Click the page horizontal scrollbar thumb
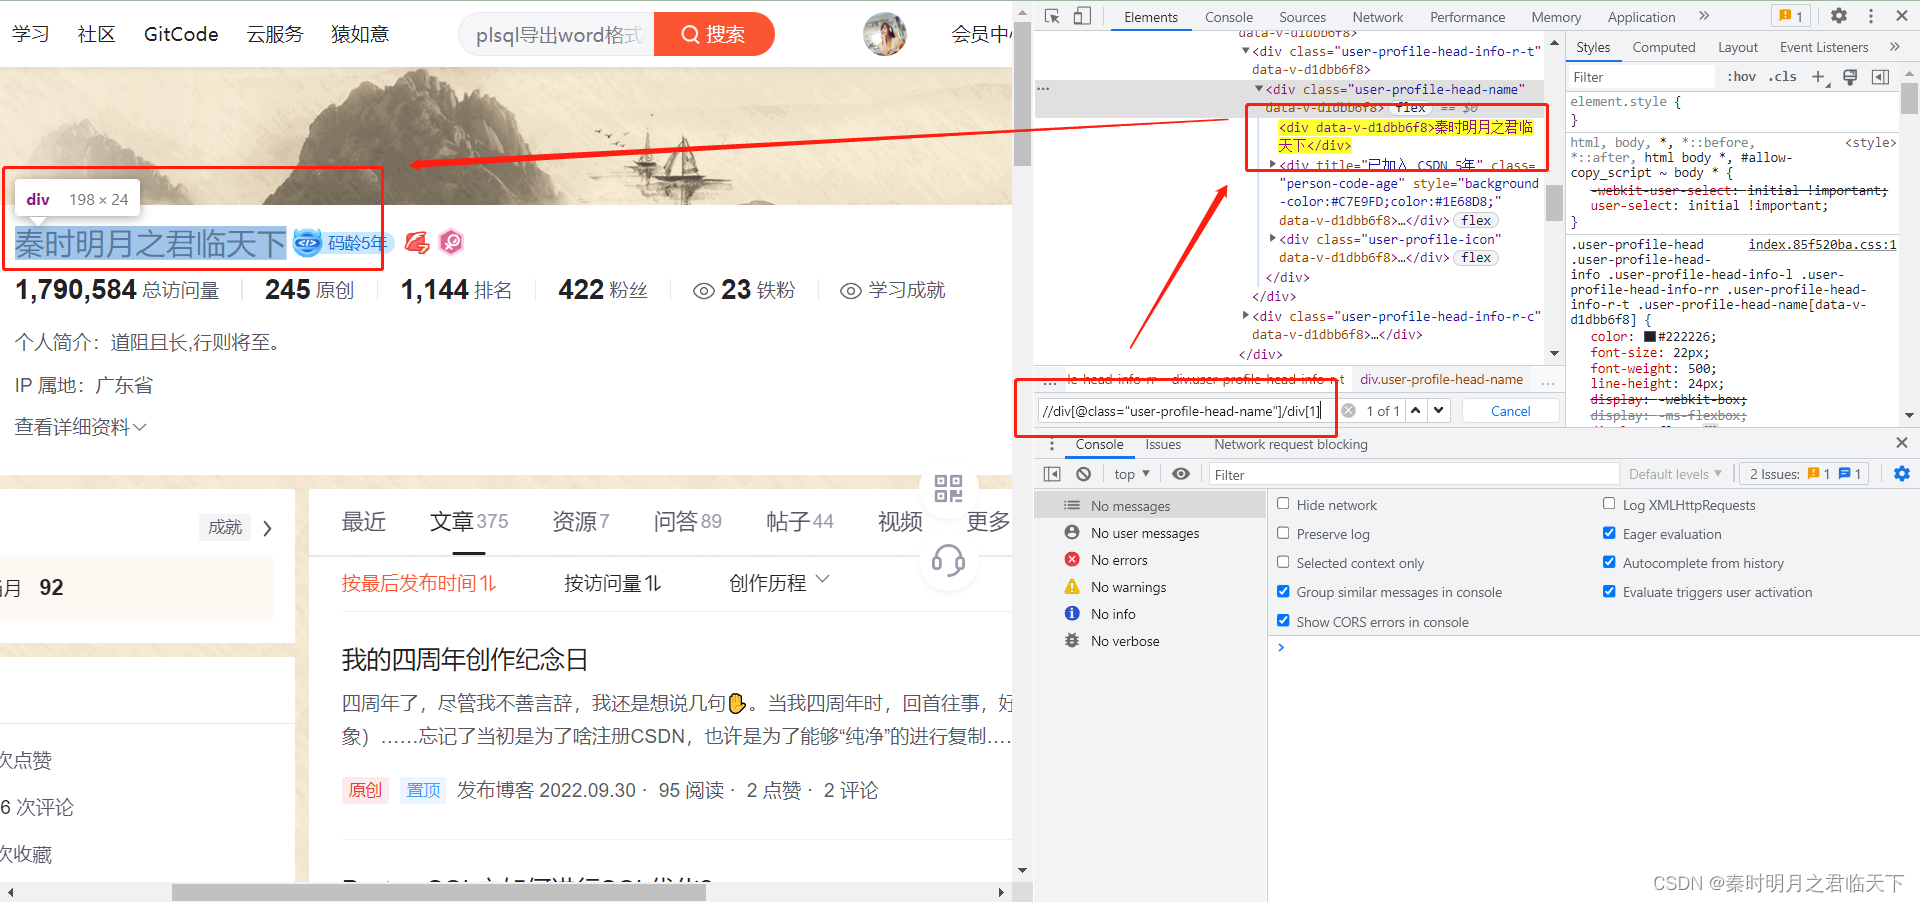This screenshot has height=902, width=1920. [x=438, y=892]
